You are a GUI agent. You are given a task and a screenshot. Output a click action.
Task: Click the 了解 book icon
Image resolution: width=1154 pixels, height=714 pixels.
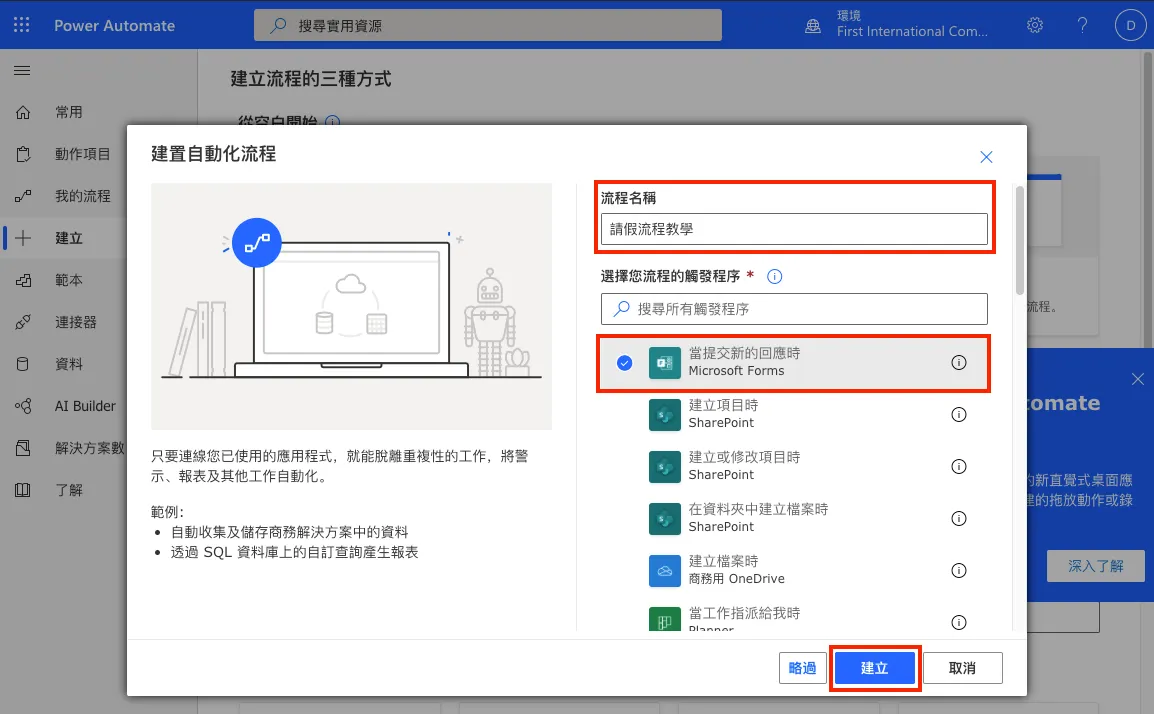(x=23, y=490)
